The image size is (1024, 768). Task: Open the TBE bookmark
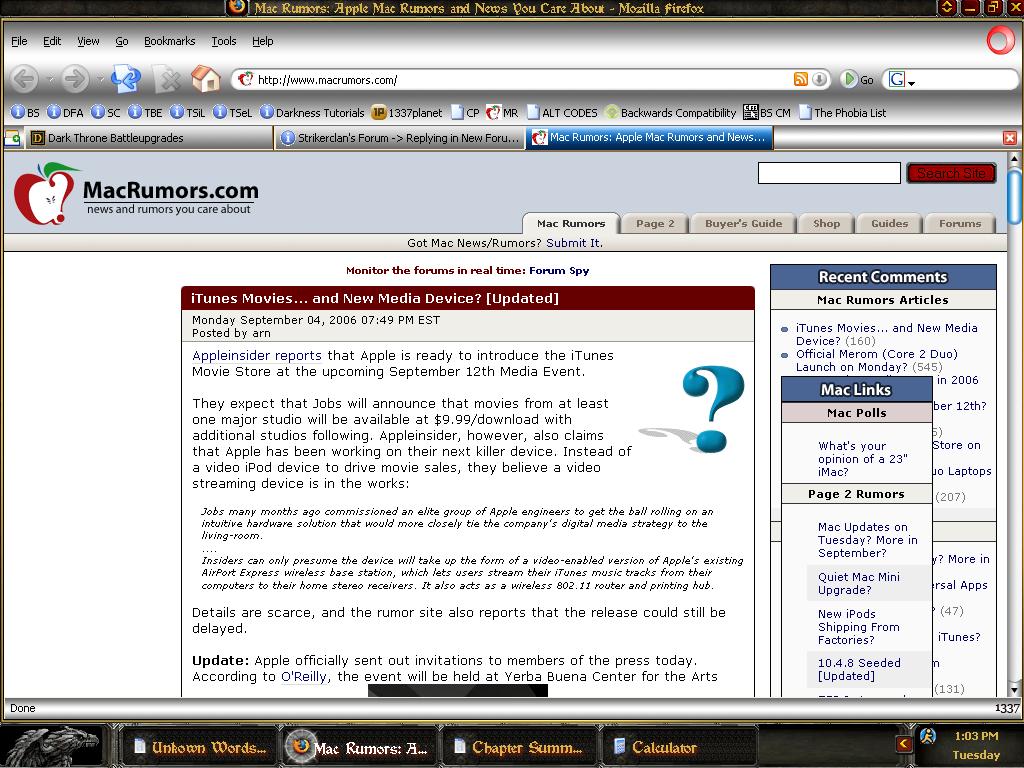(145, 112)
